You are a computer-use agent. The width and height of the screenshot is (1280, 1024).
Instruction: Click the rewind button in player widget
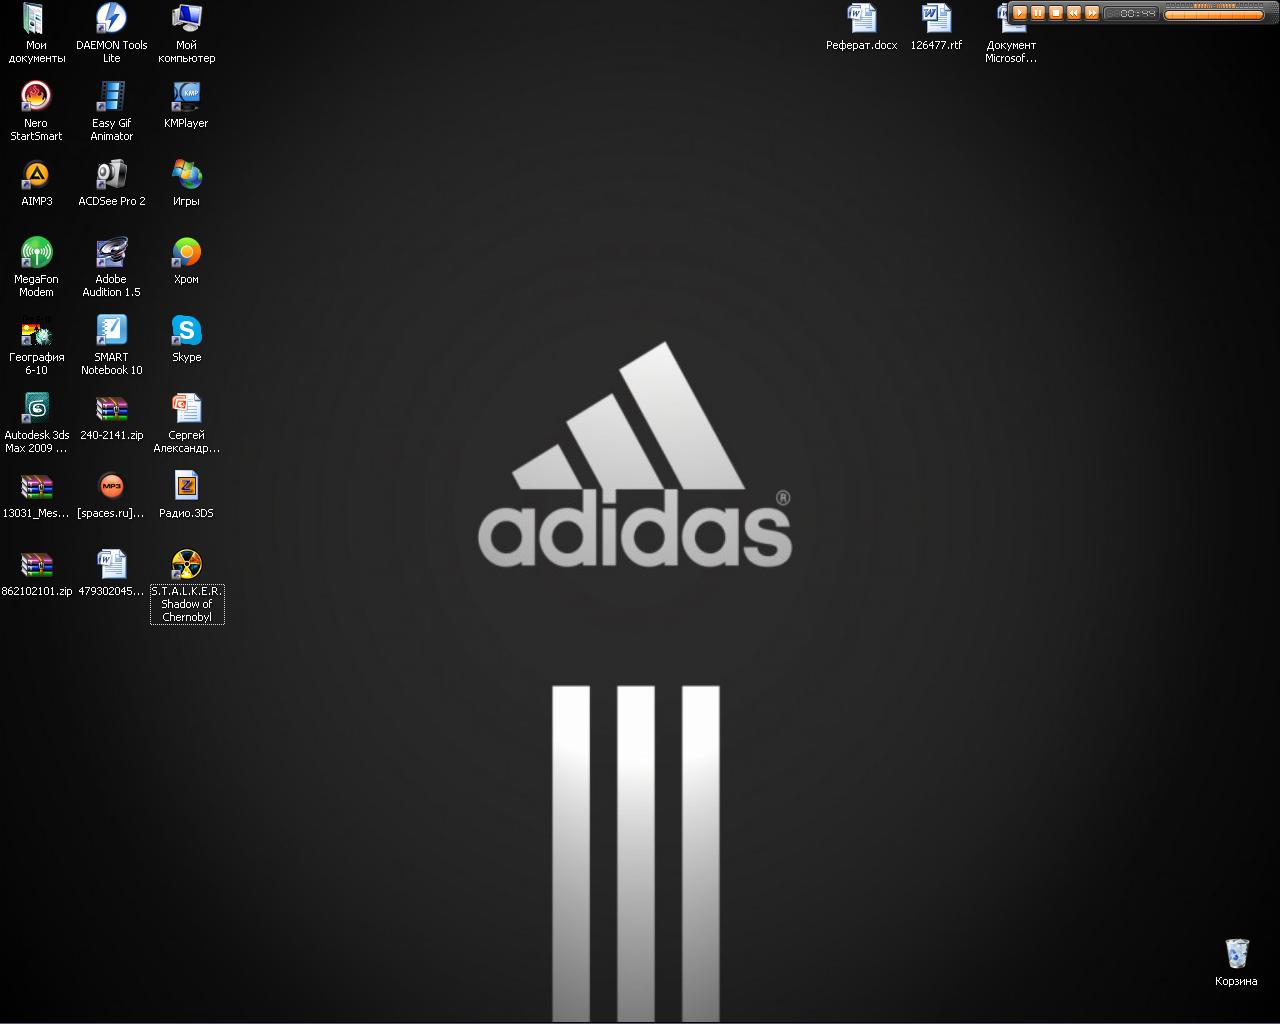tap(1074, 13)
